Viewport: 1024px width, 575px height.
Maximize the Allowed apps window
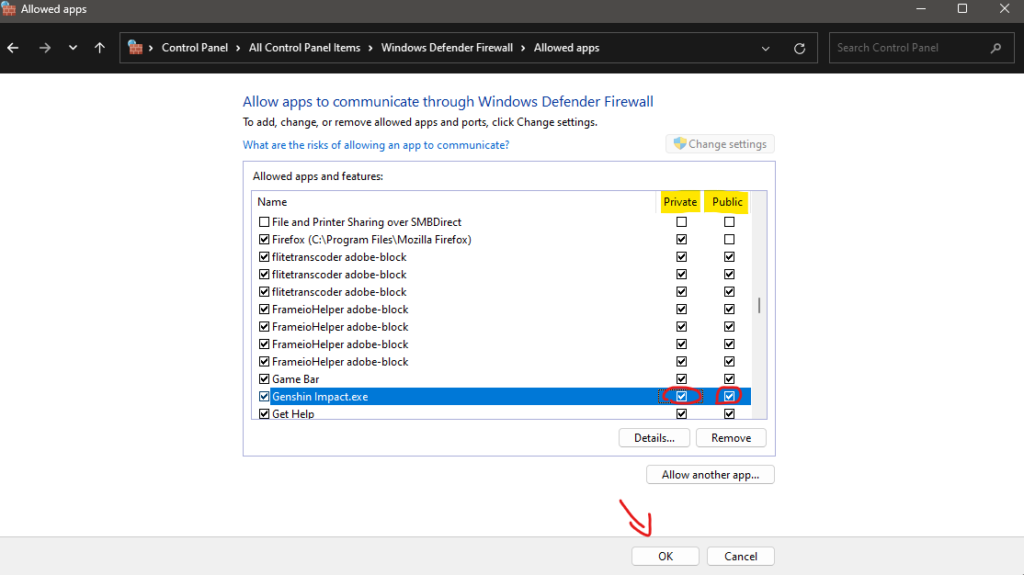click(962, 9)
